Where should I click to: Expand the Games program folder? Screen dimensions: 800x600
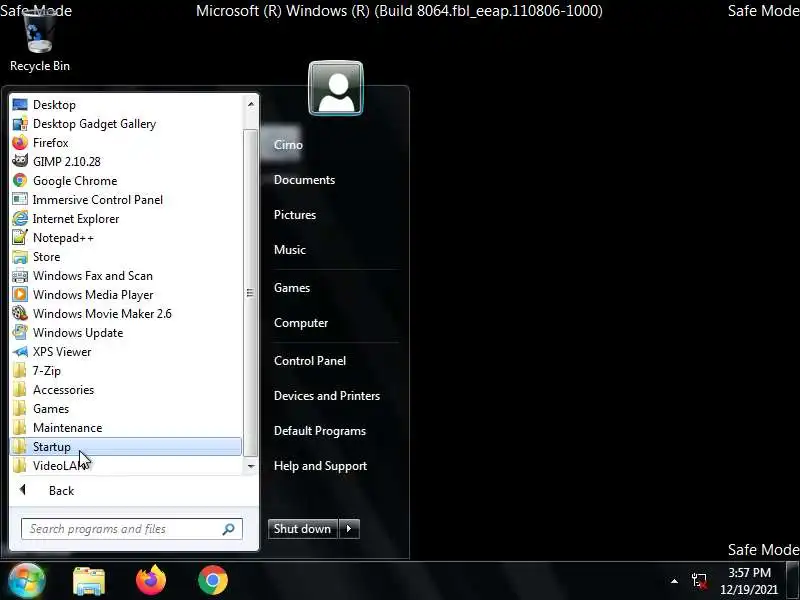pos(126,409)
